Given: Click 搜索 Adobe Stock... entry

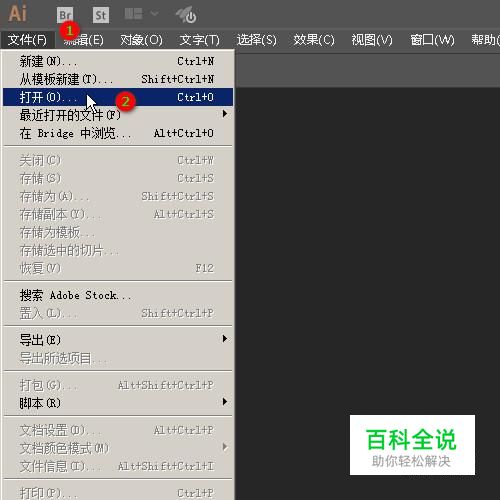Looking at the screenshot, I should pyautogui.click(x=118, y=295).
